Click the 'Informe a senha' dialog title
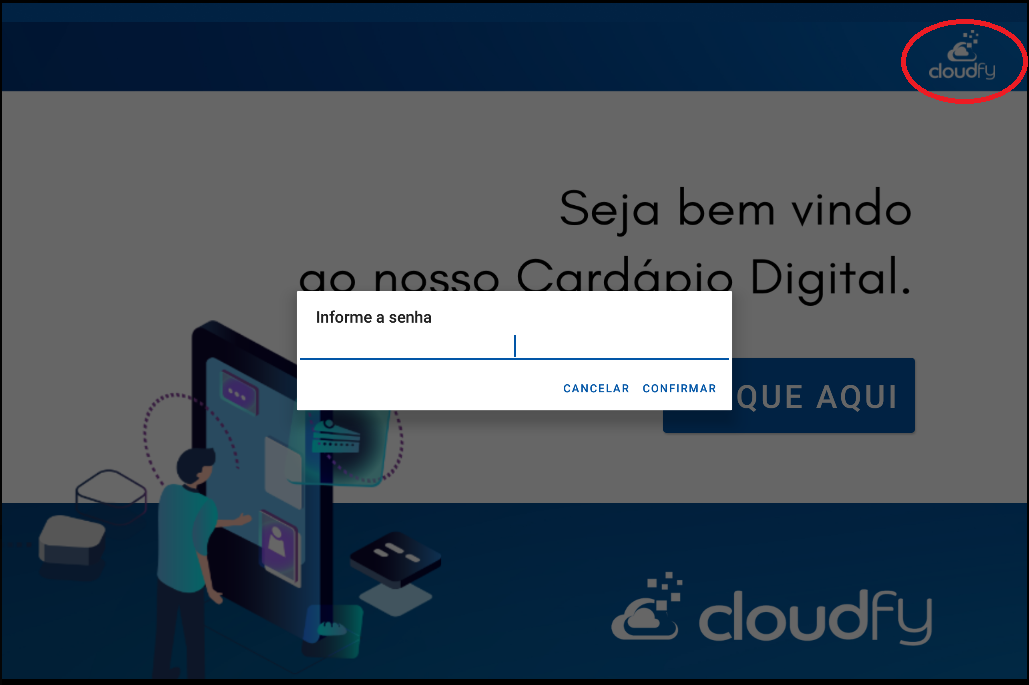Screen dimensions: 1029x685 pyautogui.click(x=373, y=318)
